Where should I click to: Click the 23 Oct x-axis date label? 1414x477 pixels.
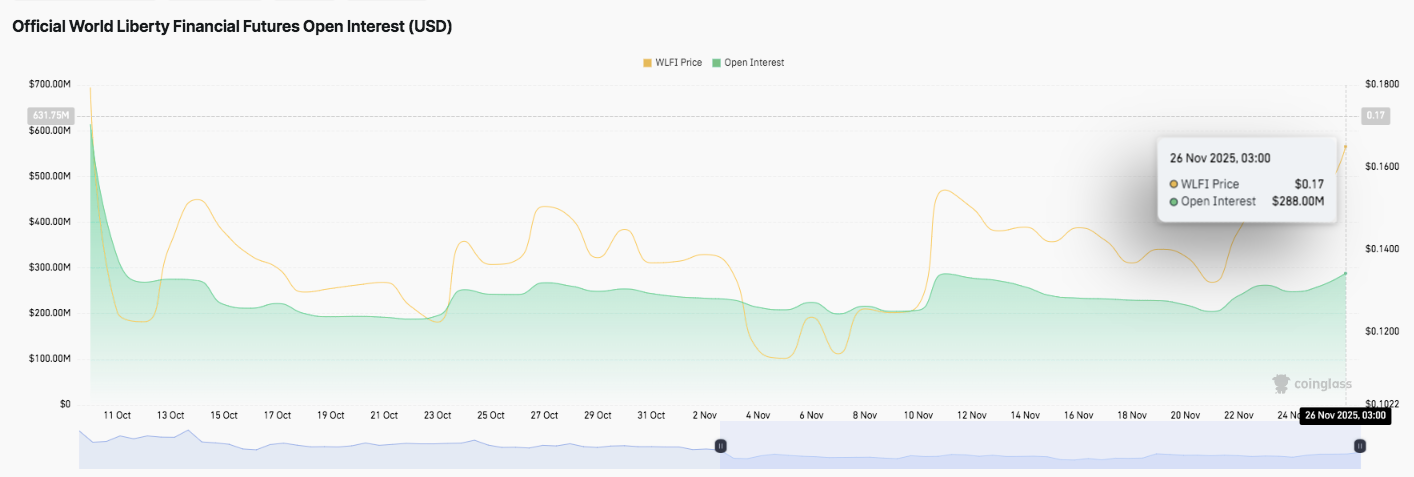point(437,415)
